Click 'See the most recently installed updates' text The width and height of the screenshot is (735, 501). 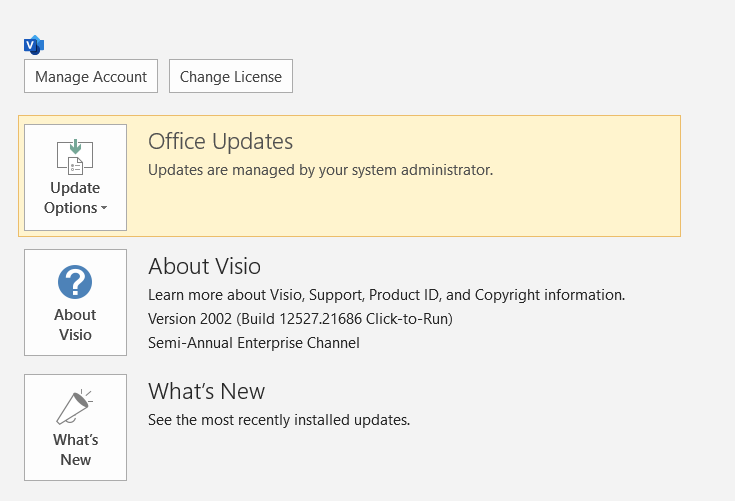(279, 420)
